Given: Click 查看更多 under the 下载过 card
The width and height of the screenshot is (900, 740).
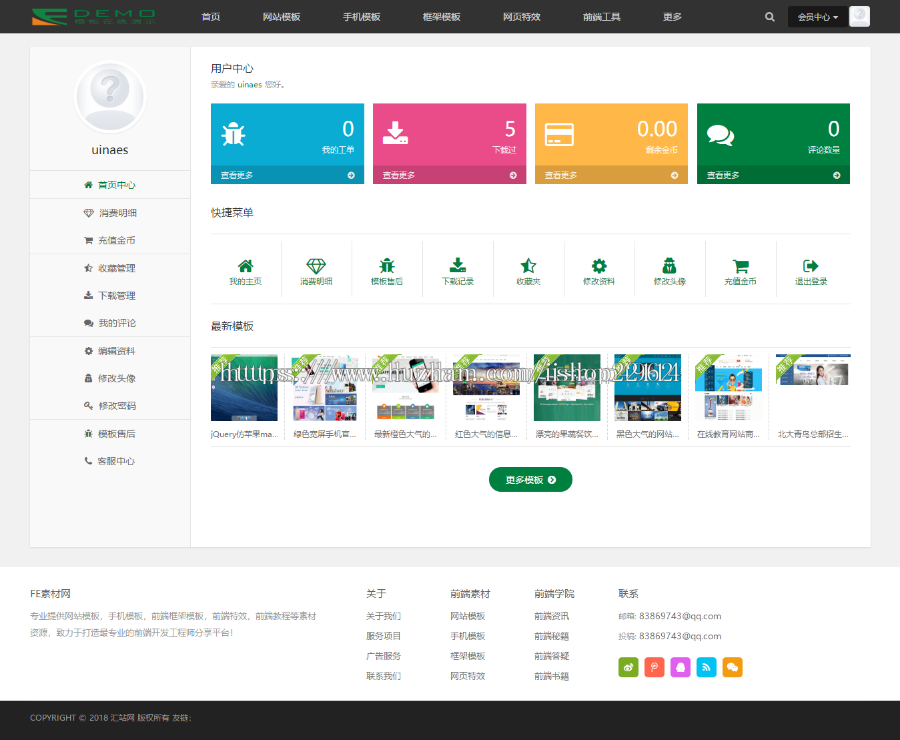Looking at the screenshot, I should click(x=449, y=175).
